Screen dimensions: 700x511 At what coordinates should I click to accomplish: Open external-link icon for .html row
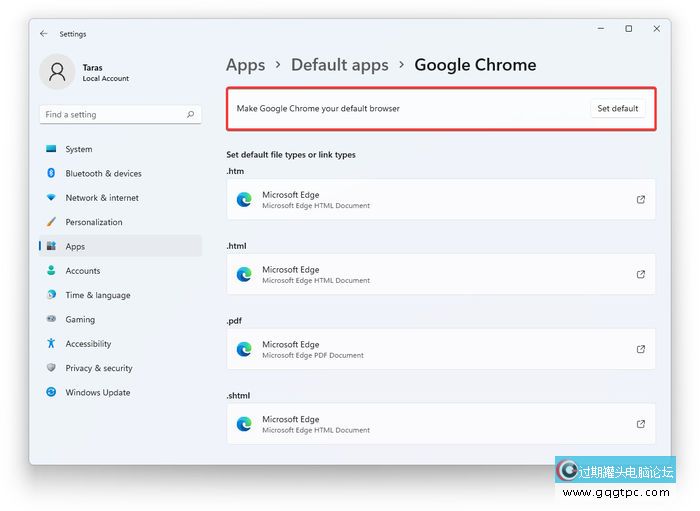pyautogui.click(x=641, y=274)
